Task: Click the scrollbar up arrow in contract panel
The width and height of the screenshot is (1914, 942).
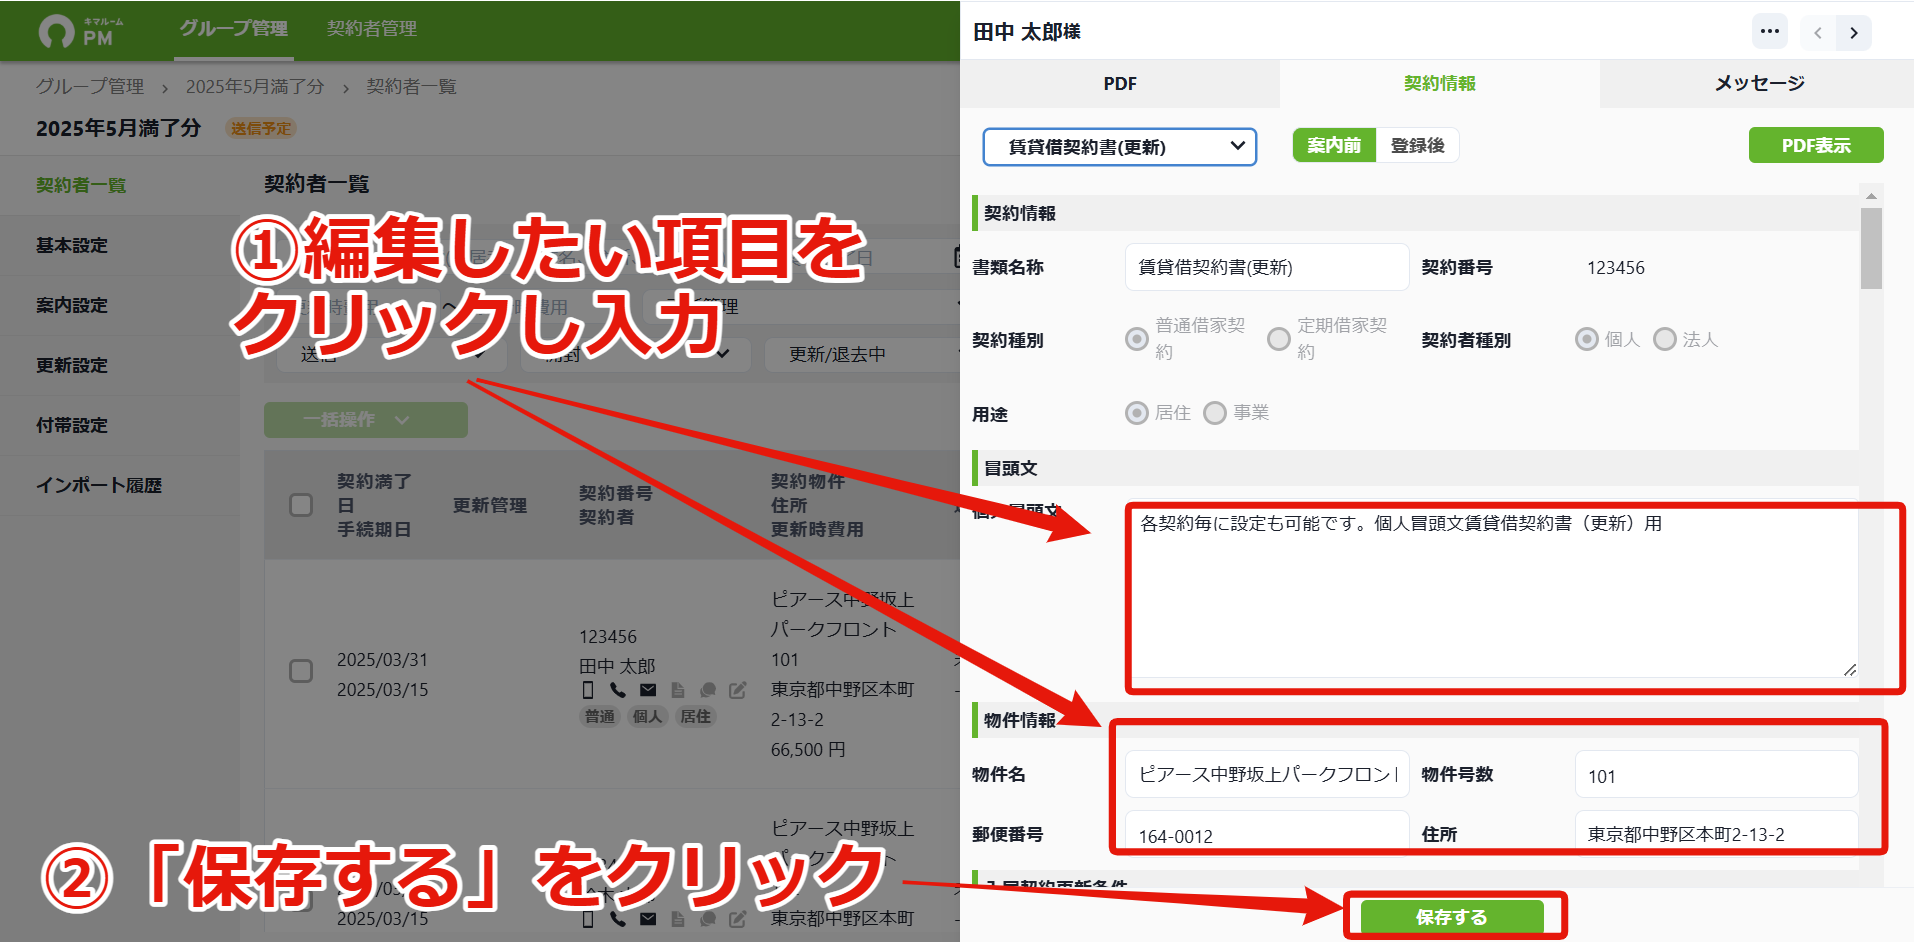Action: (1871, 195)
